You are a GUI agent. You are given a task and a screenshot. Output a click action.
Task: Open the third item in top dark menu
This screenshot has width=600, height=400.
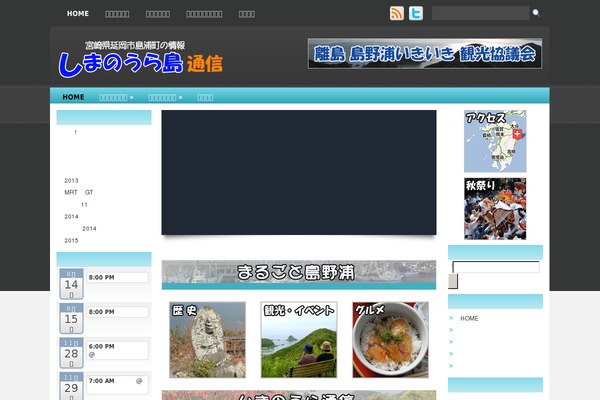click(x=158, y=14)
